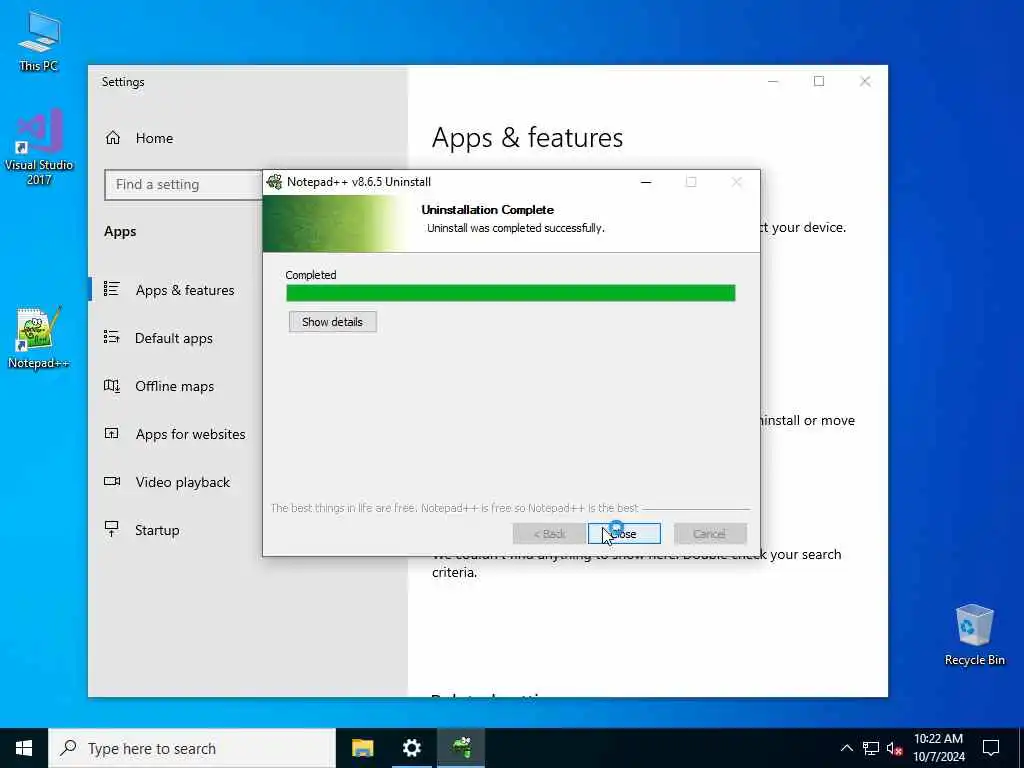Minimize the Settings window
The image size is (1024, 768).
click(x=773, y=82)
